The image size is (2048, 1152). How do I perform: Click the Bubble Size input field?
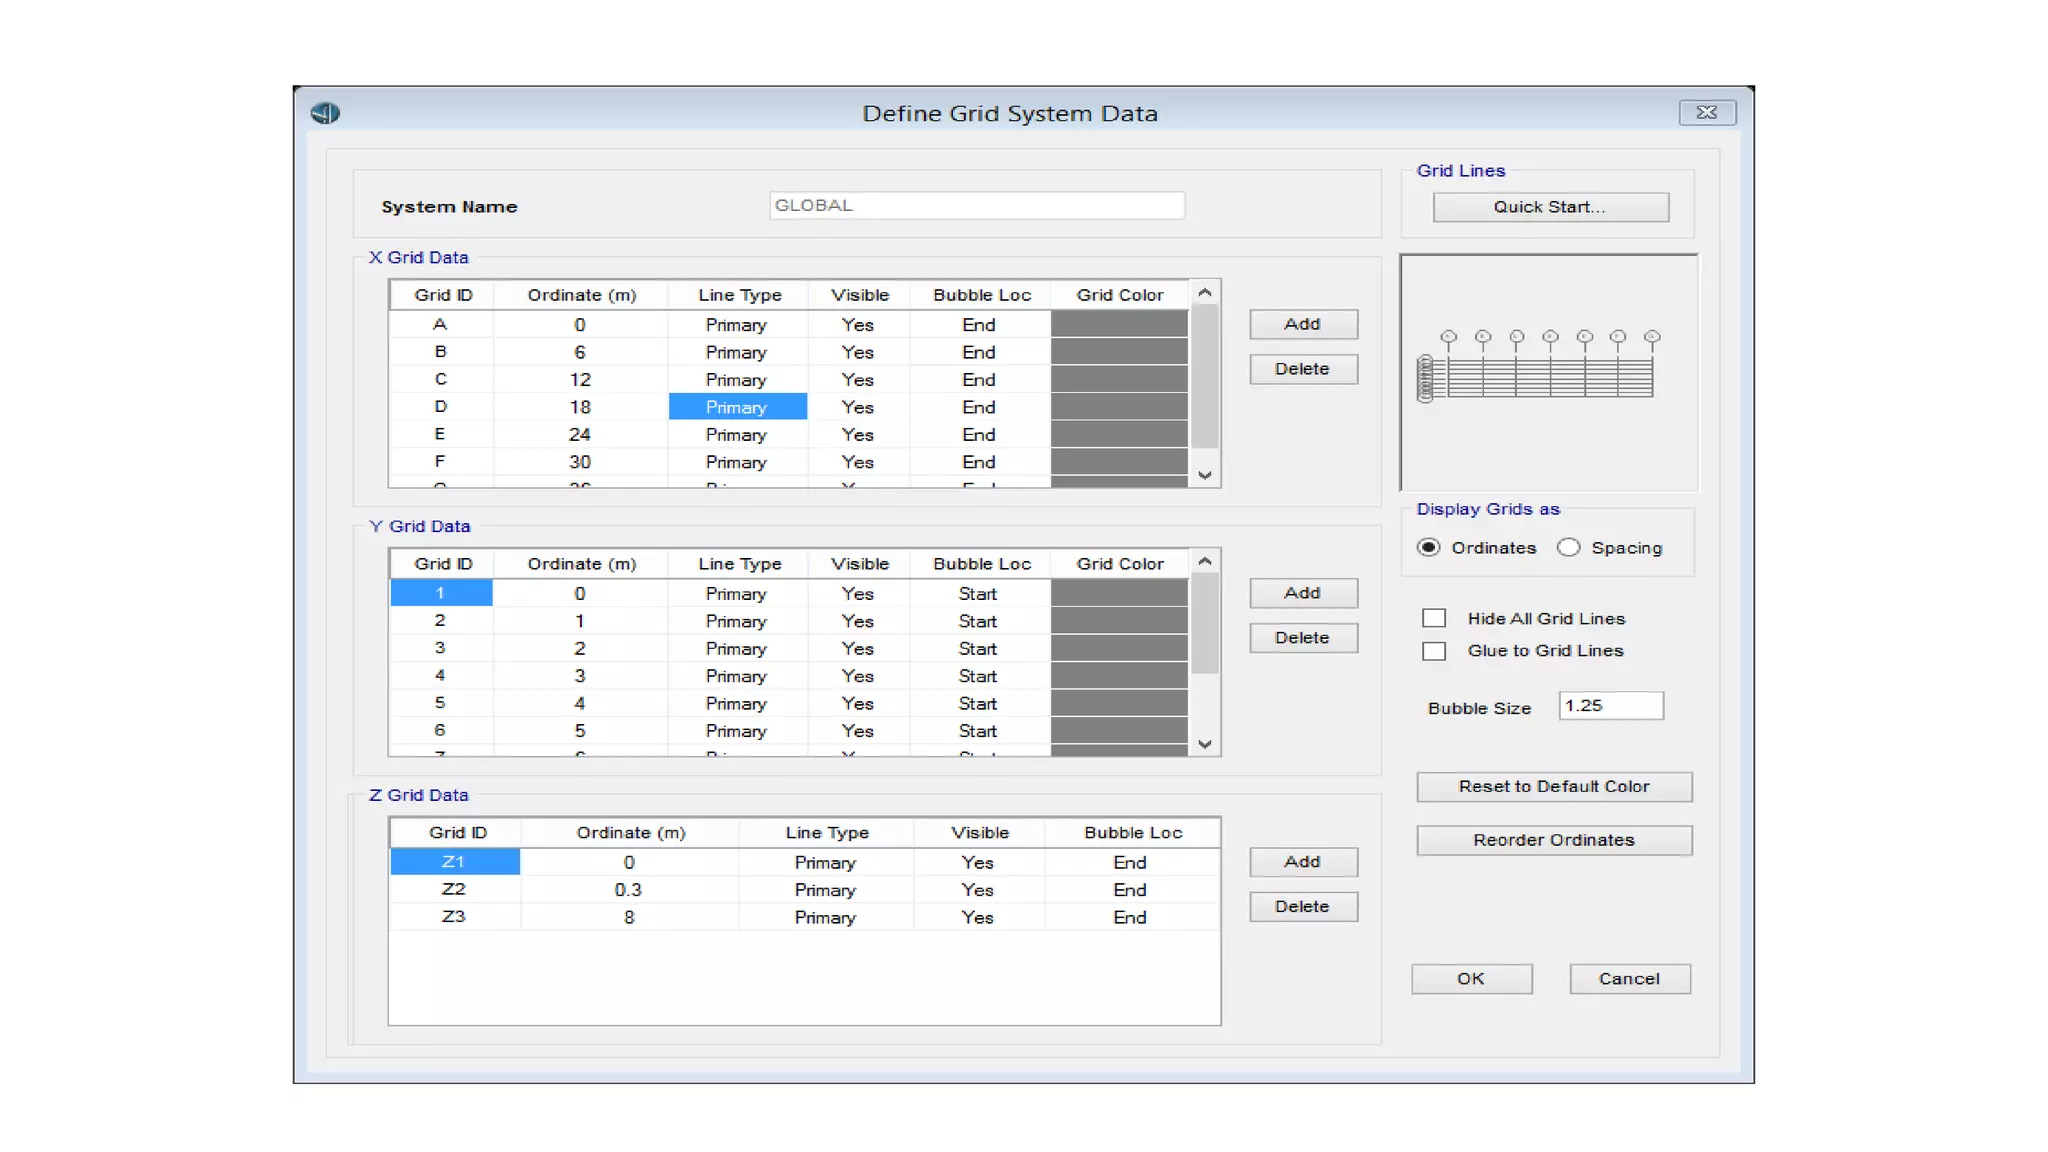(1610, 706)
